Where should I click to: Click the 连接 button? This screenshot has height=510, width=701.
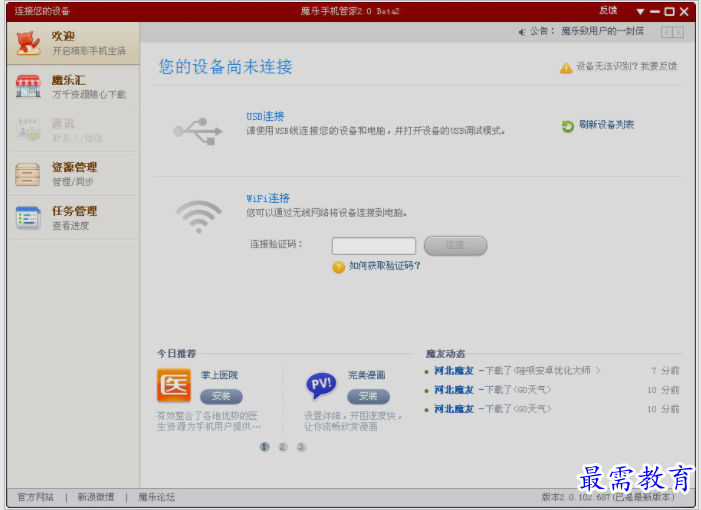pyautogui.click(x=455, y=245)
